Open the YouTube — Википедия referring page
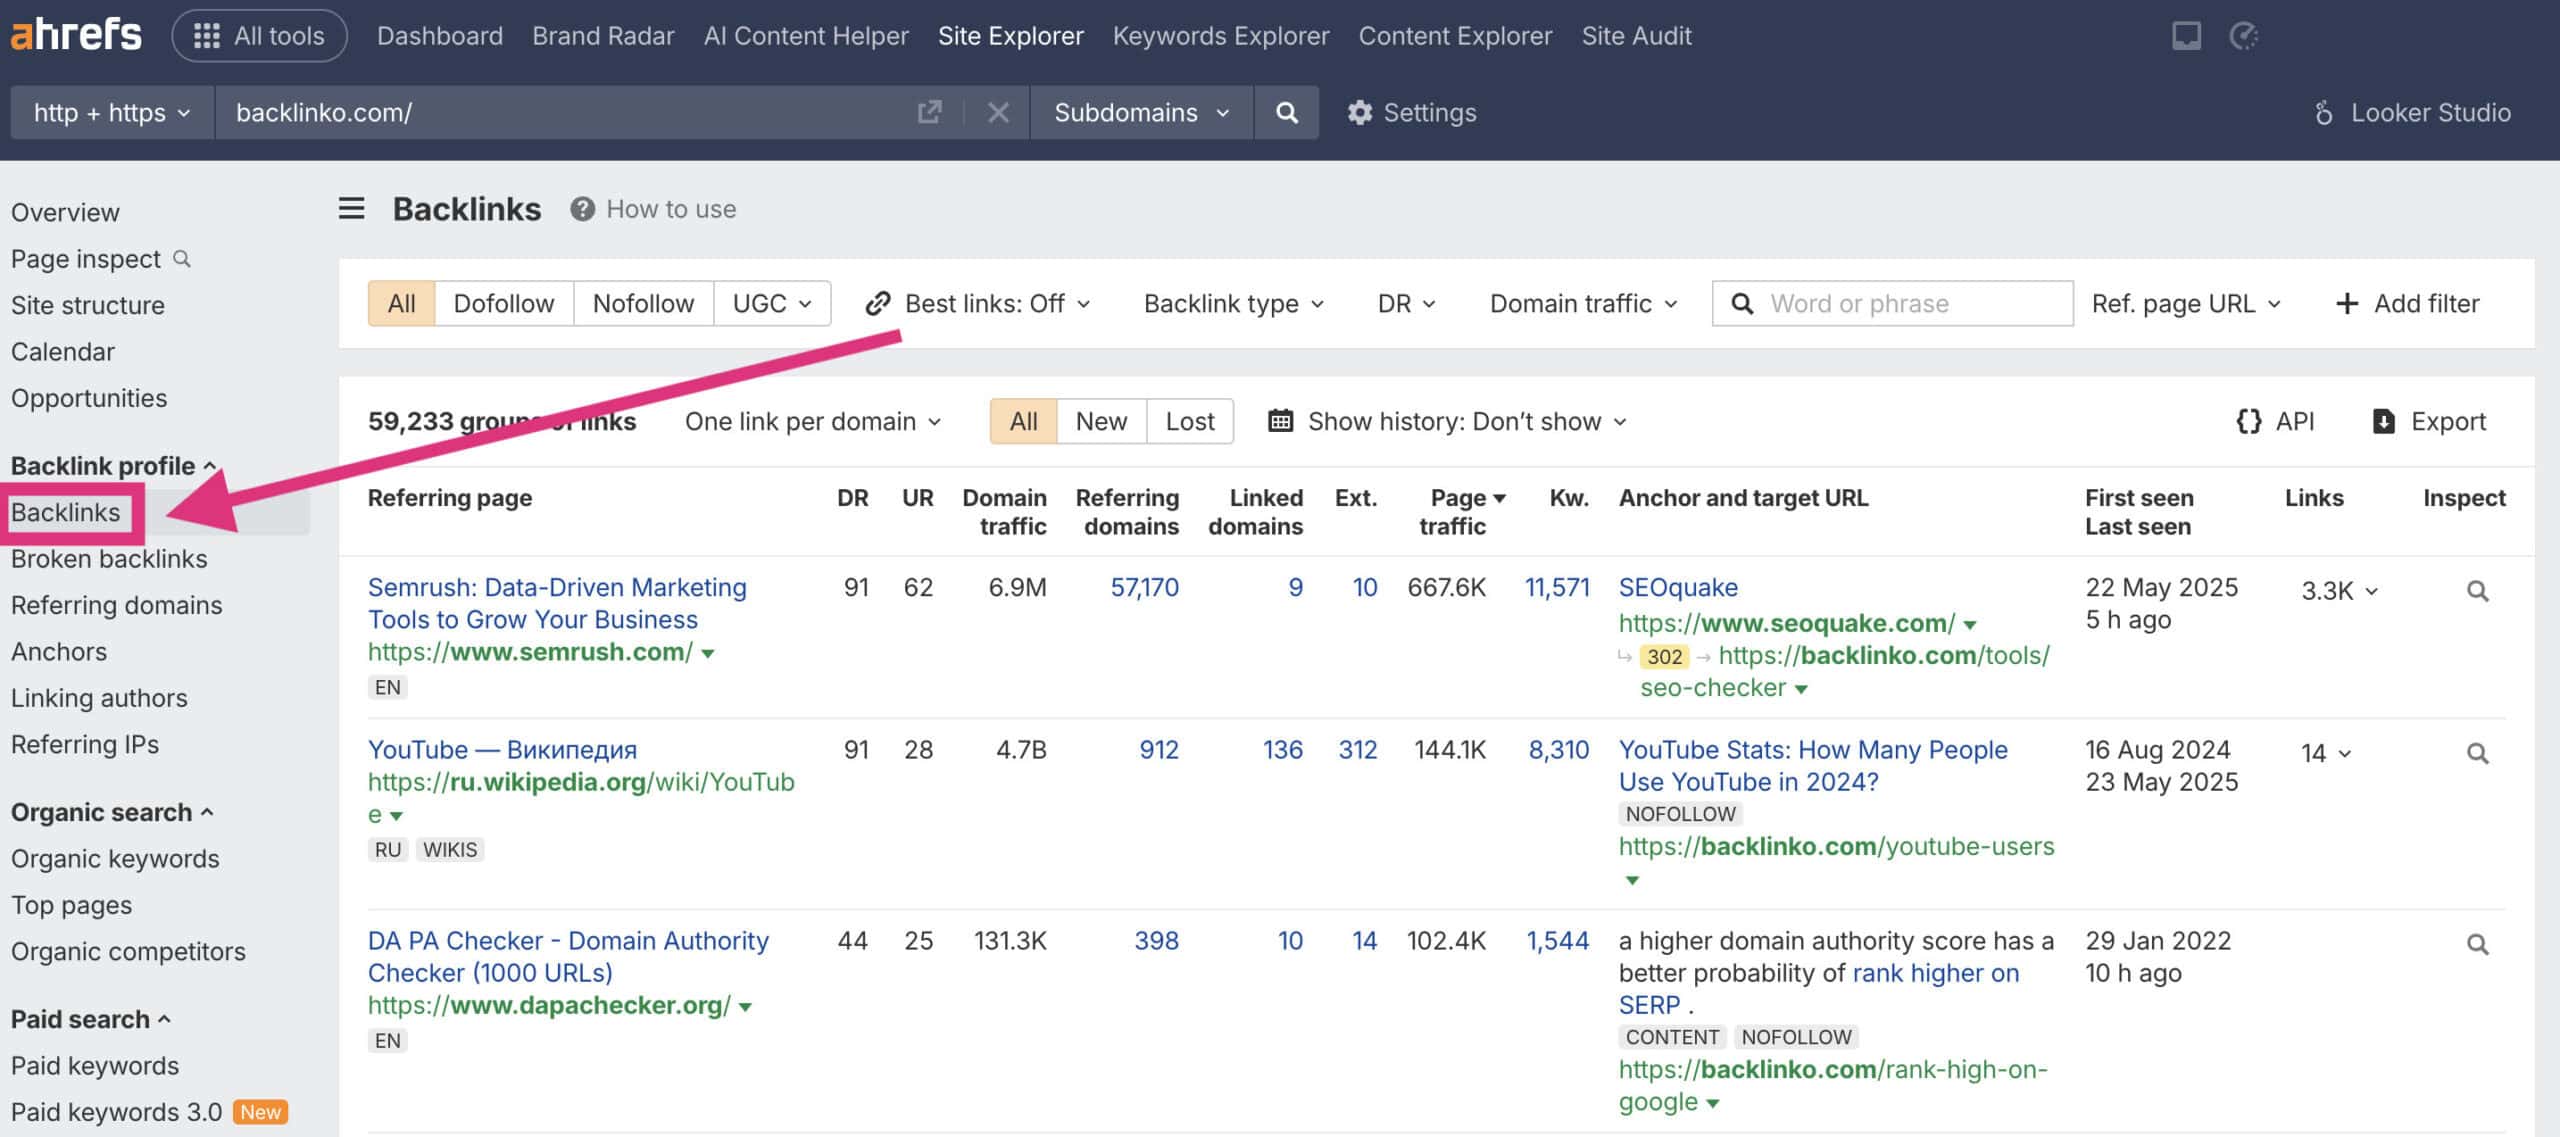This screenshot has width=2560, height=1137. point(502,749)
